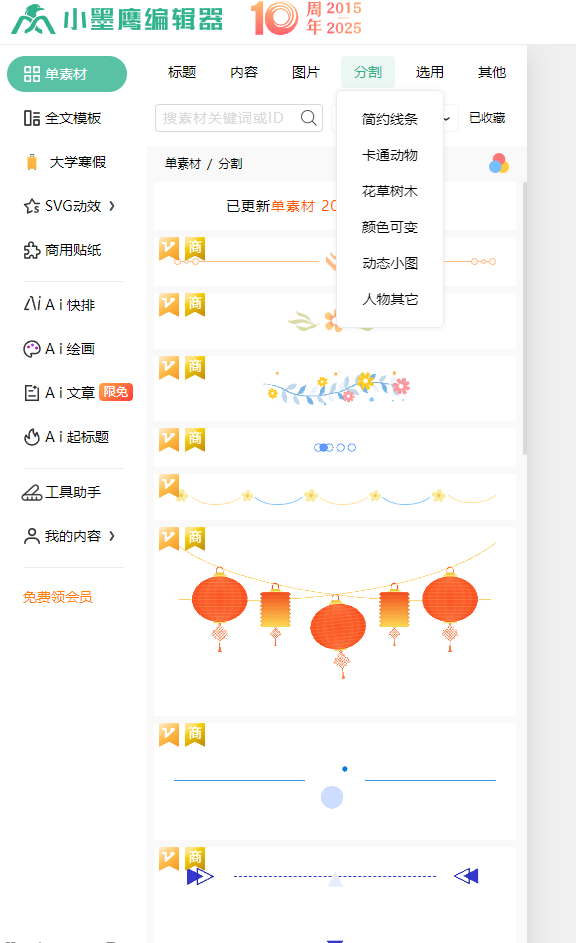
Task: Click 商 badge on blue dots divider
Action: point(195,440)
